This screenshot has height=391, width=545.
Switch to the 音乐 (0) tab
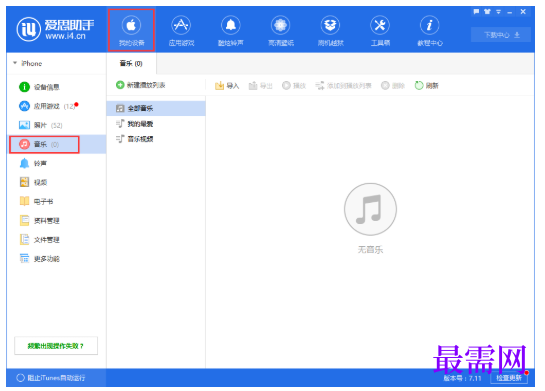pos(131,64)
